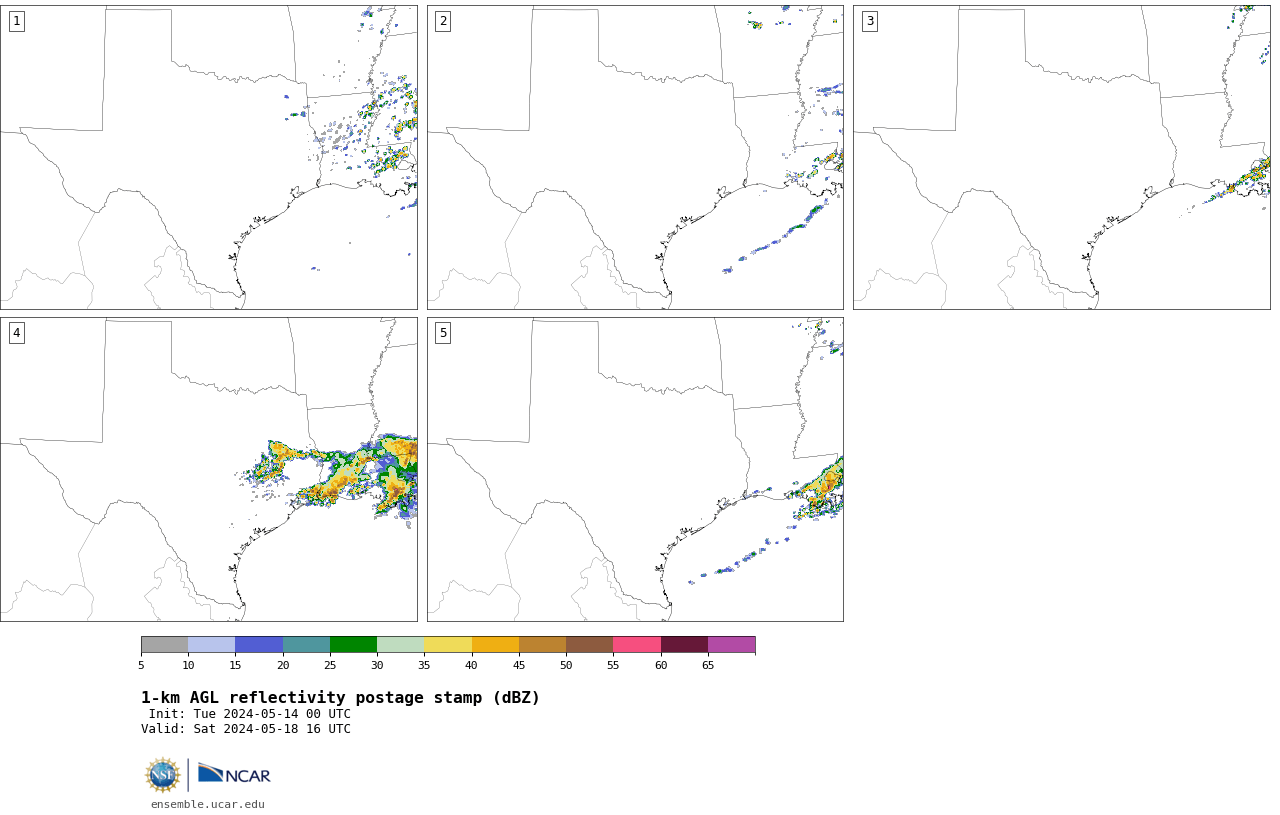Select the gray 5-10 dBZ swatch
Viewport: 1280px width, 815px height.
point(164,644)
